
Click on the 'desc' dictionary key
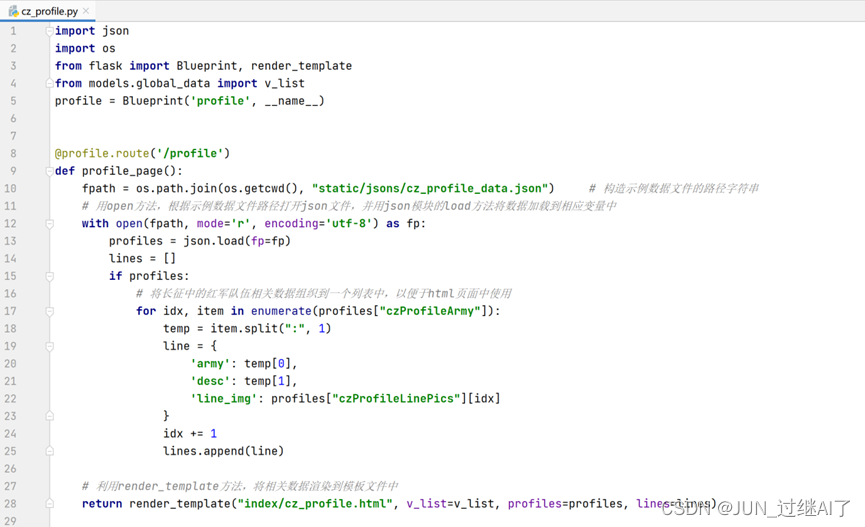pos(210,381)
